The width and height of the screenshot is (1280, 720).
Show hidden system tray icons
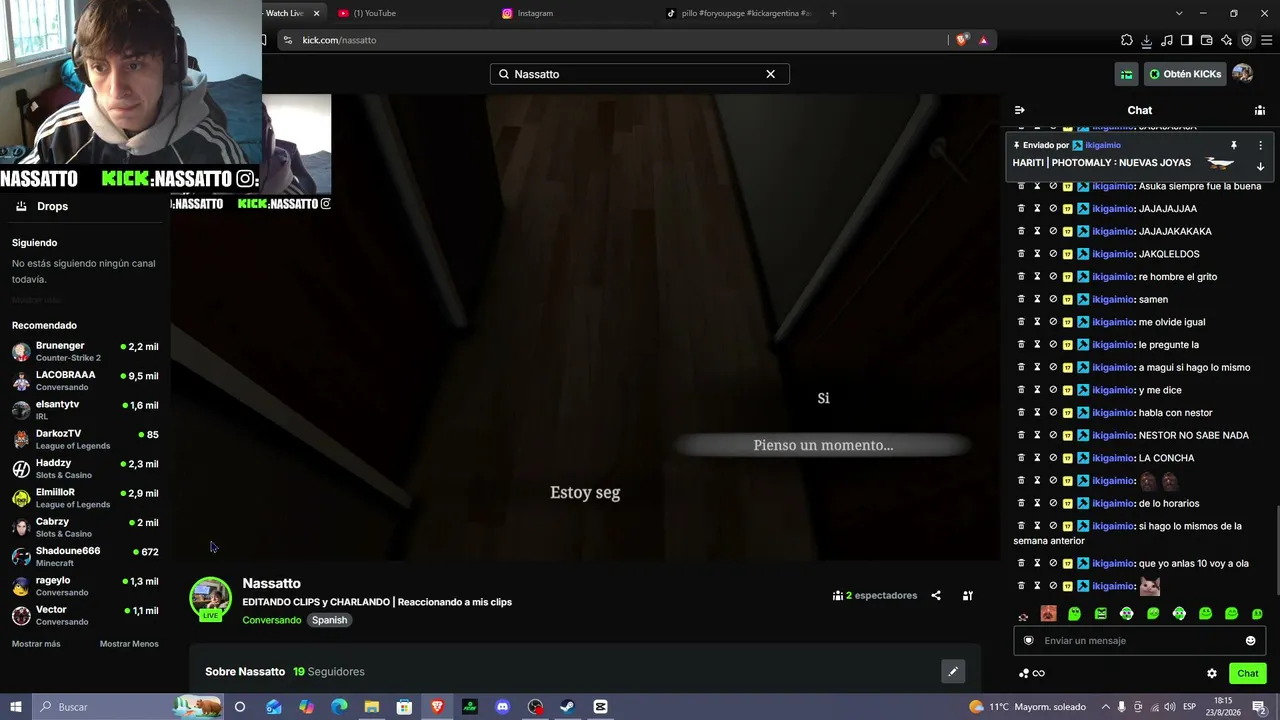1105,707
